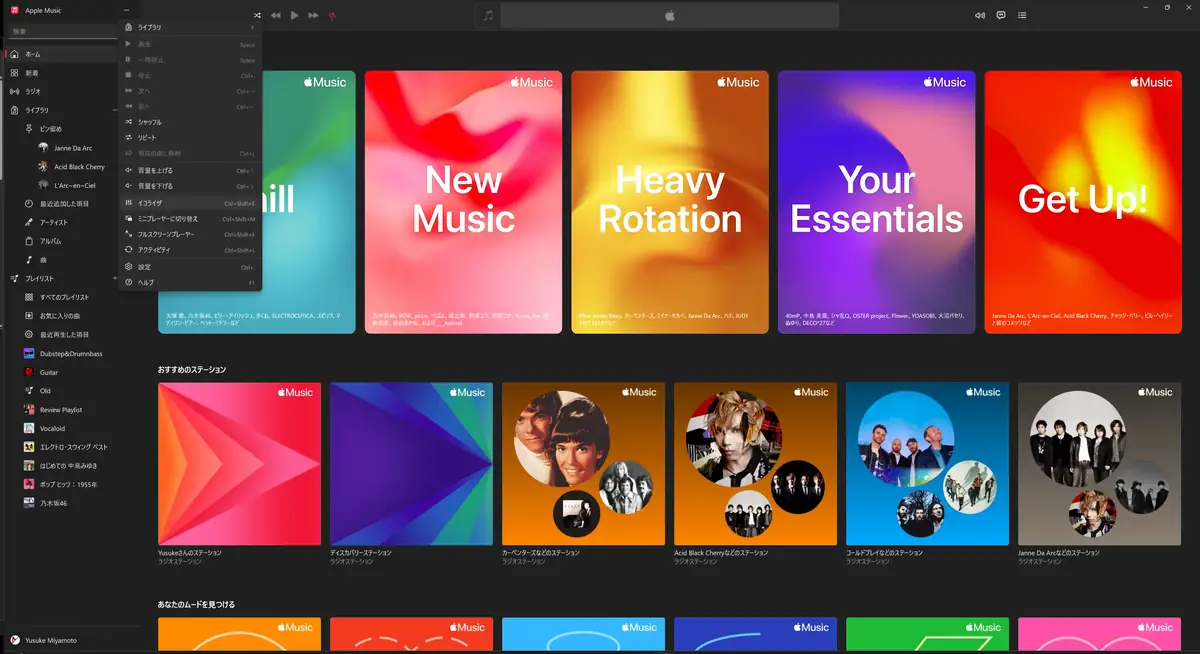The height and width of the screenshot is (654, 1200).
Task: Toggle リピート in the dropdown menu
Action: point(189,137)
